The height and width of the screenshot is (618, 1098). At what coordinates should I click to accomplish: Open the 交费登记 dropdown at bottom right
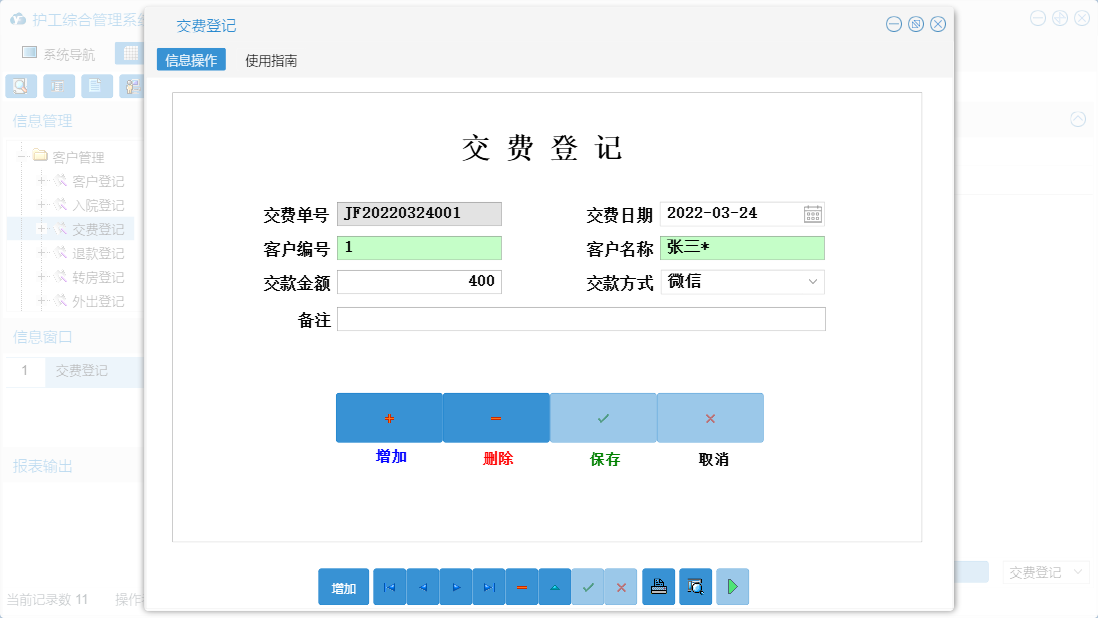point(1046,571)
